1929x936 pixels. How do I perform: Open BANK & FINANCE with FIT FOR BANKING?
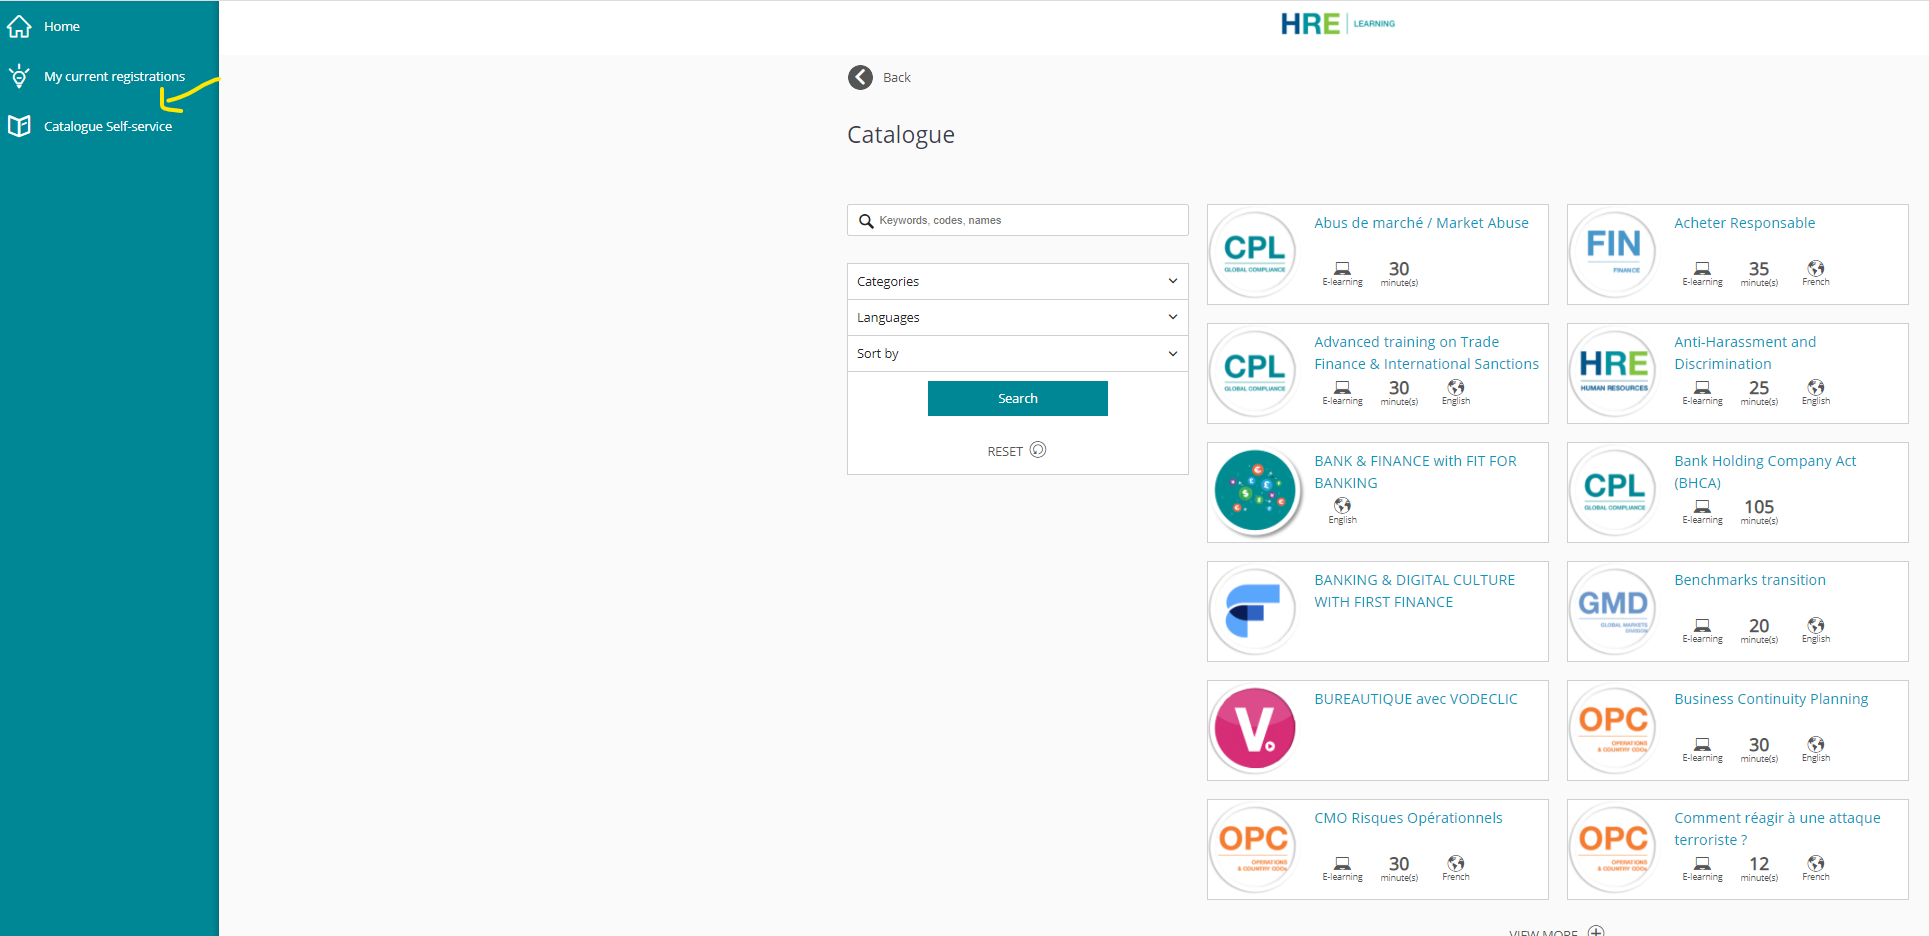point(1415,472)
